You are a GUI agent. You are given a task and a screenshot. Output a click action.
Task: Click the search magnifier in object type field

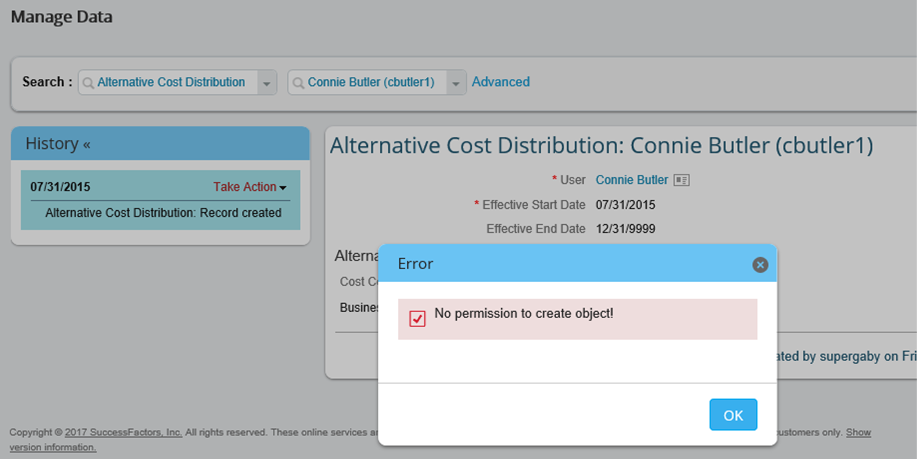point(88,84)
